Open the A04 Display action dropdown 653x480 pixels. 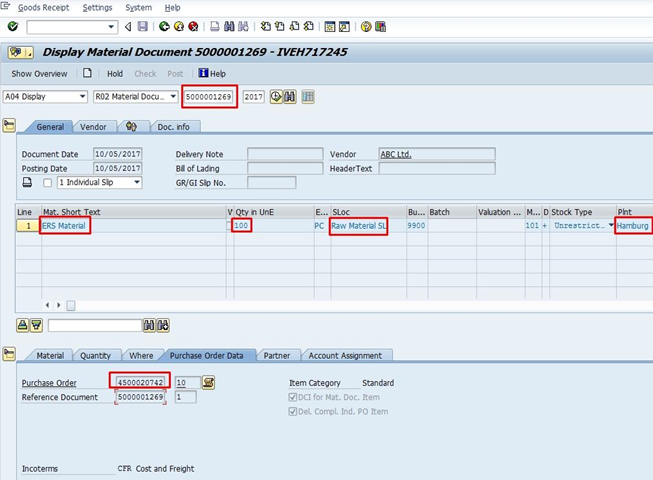click(82, 97)
